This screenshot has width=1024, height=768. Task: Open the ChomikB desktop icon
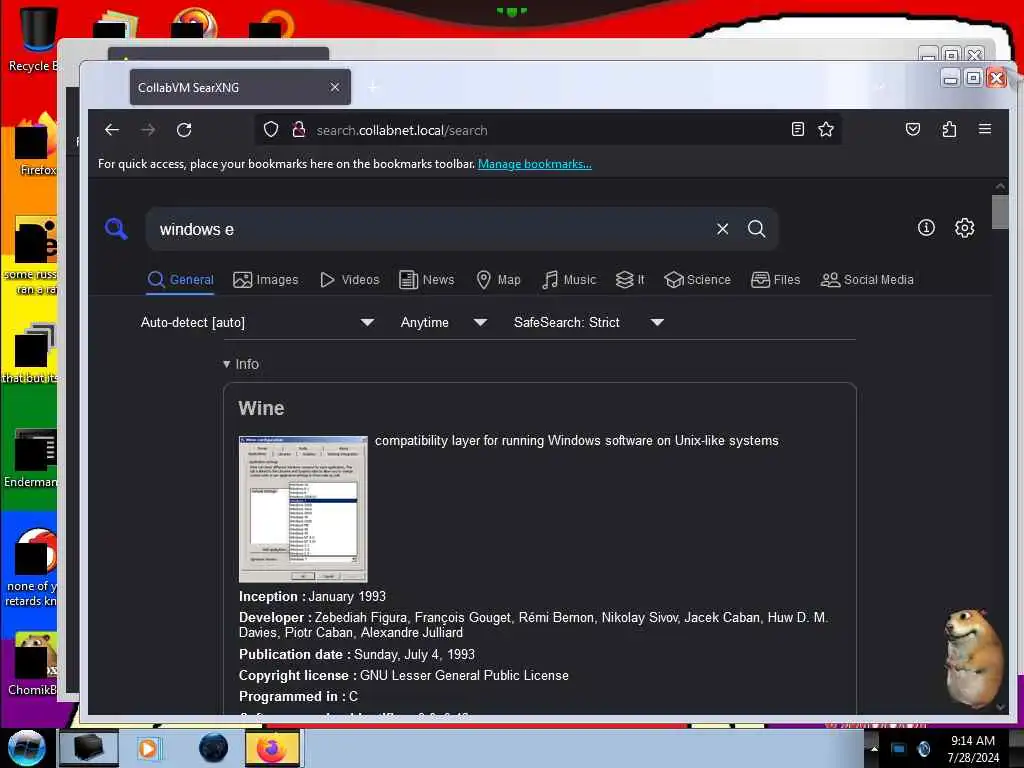point(33,664)
